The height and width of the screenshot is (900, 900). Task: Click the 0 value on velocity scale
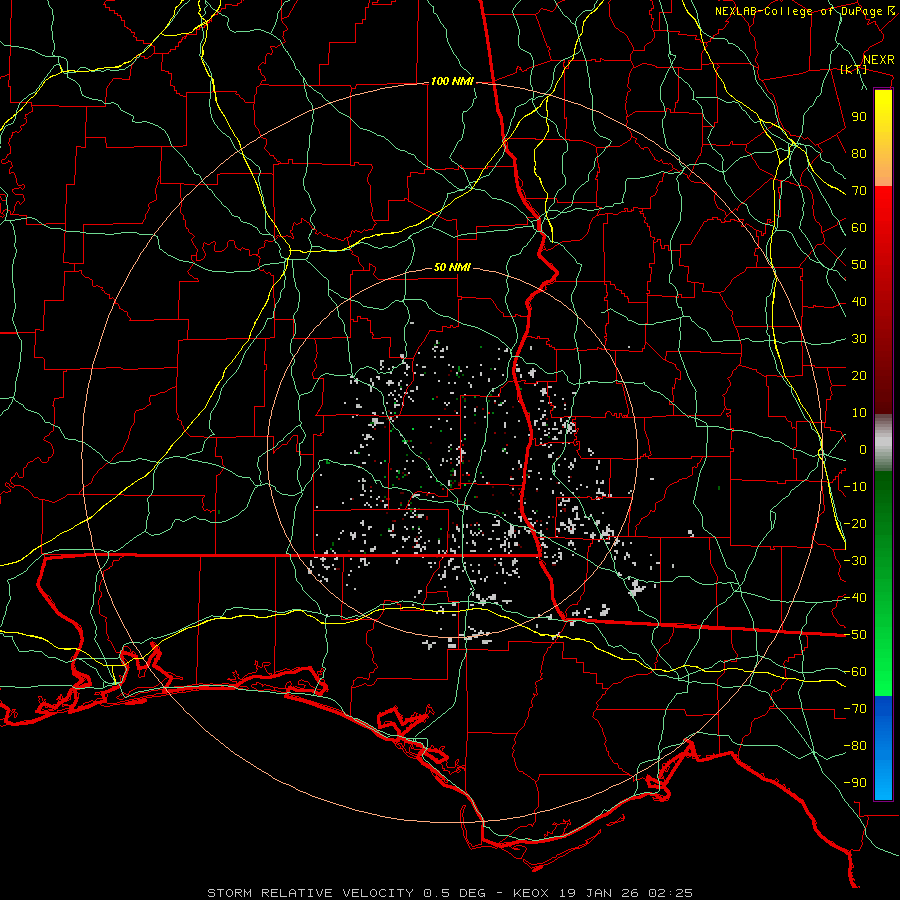[863, 450]
